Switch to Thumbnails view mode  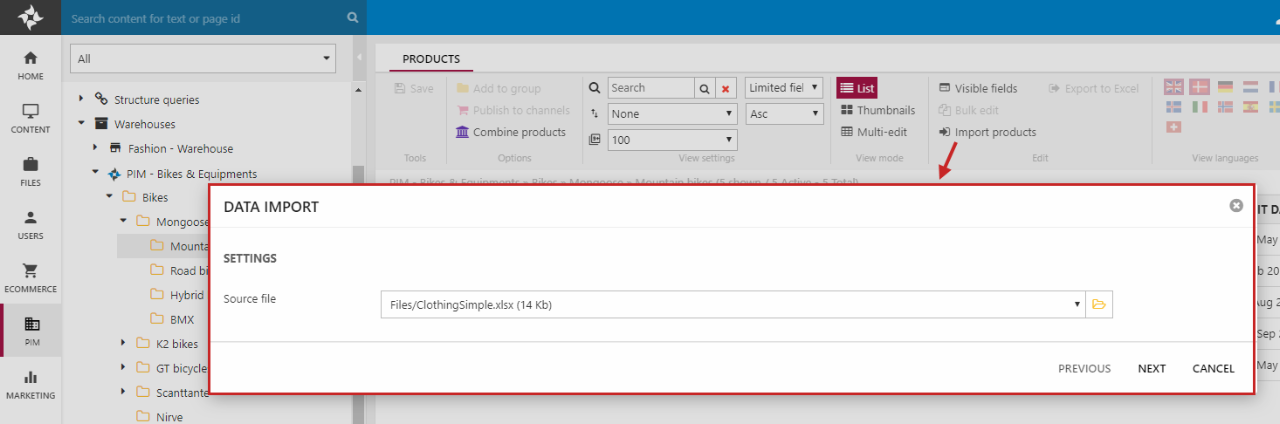[x=878, y=110]
